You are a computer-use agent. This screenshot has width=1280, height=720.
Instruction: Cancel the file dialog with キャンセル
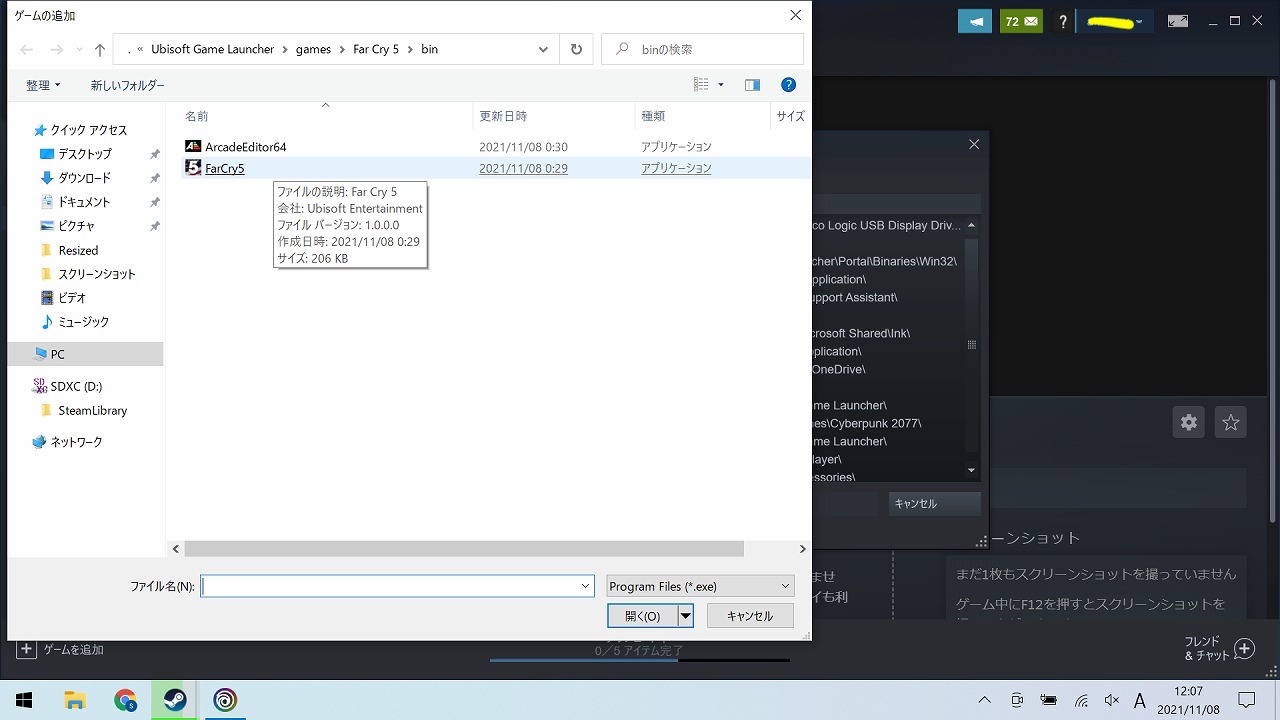pos(750,616)
